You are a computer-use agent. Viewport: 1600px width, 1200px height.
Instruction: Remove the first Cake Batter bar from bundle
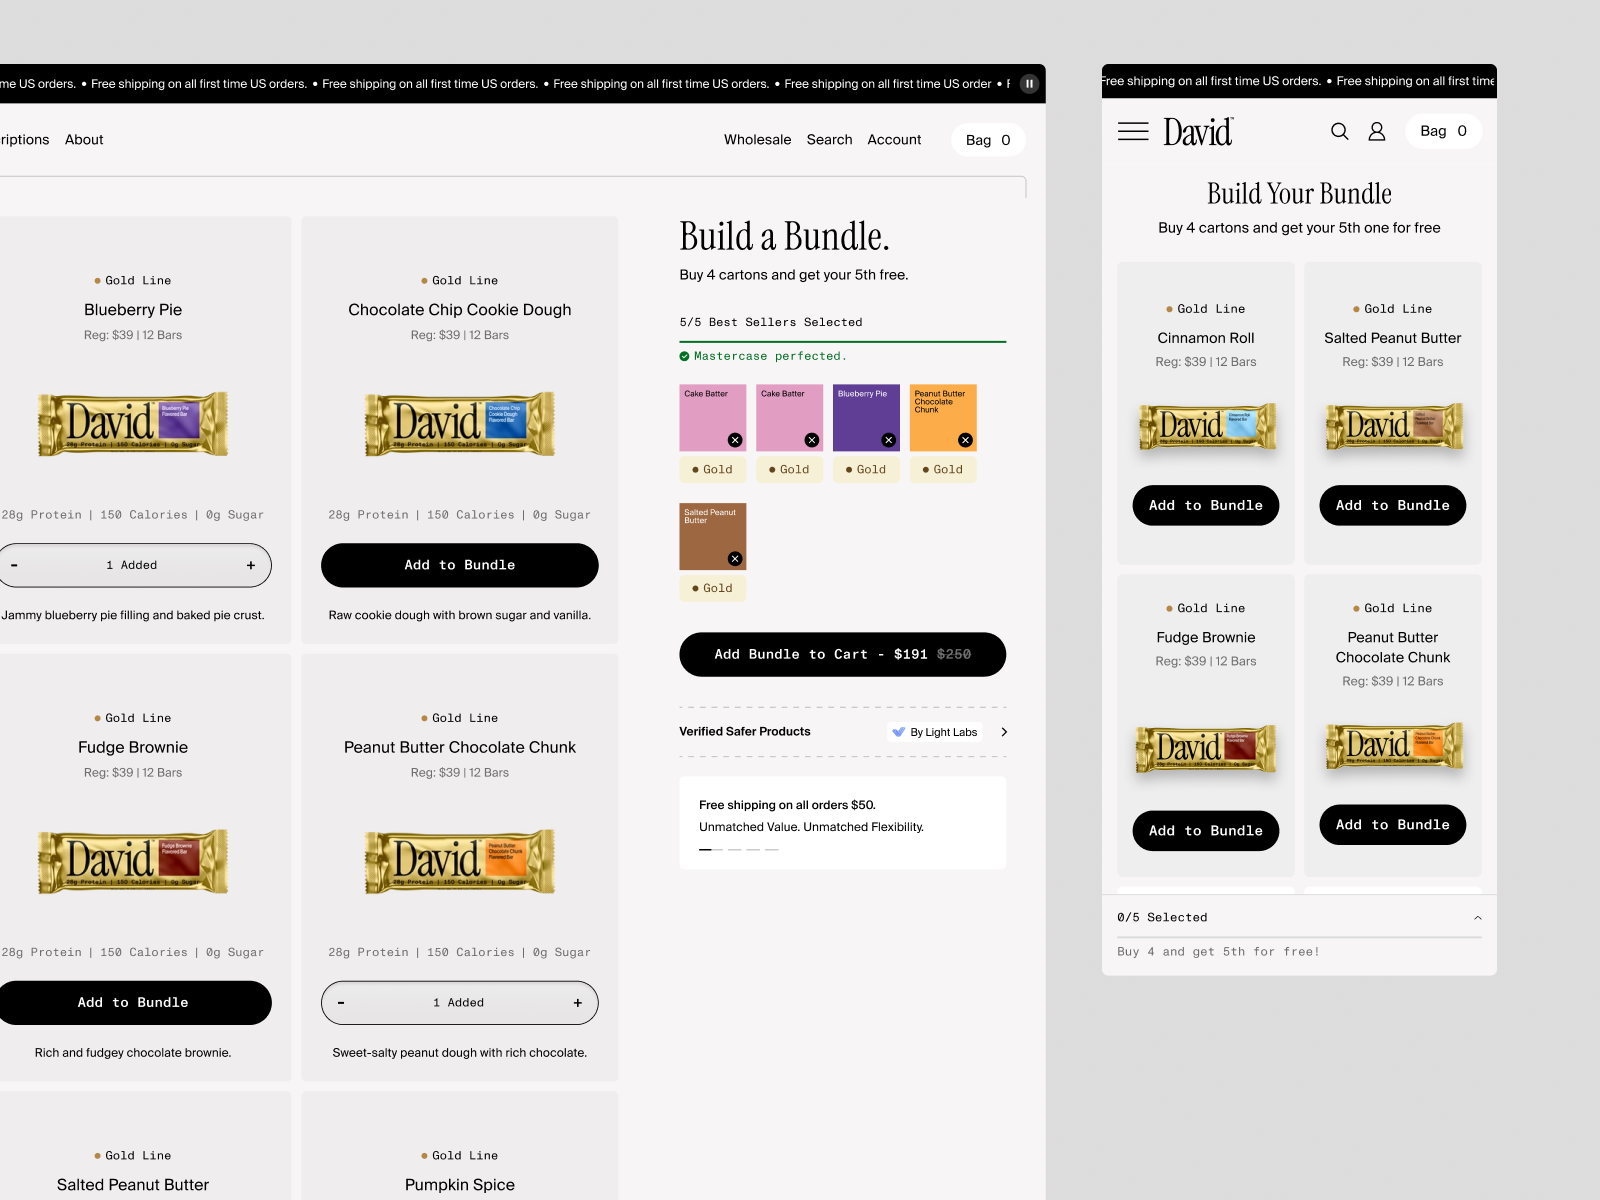(736, 440)
